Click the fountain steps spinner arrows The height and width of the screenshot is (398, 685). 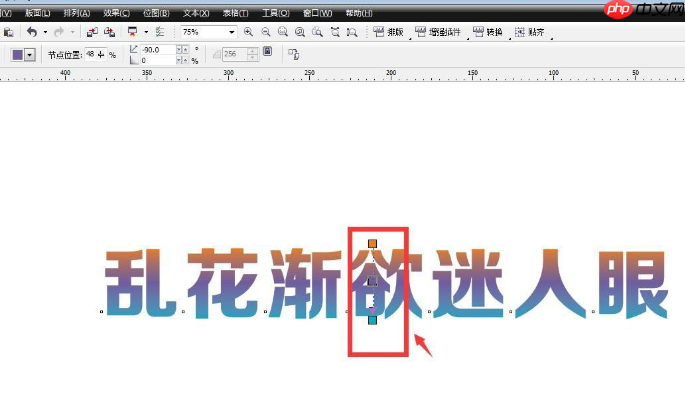coord(253,54)
